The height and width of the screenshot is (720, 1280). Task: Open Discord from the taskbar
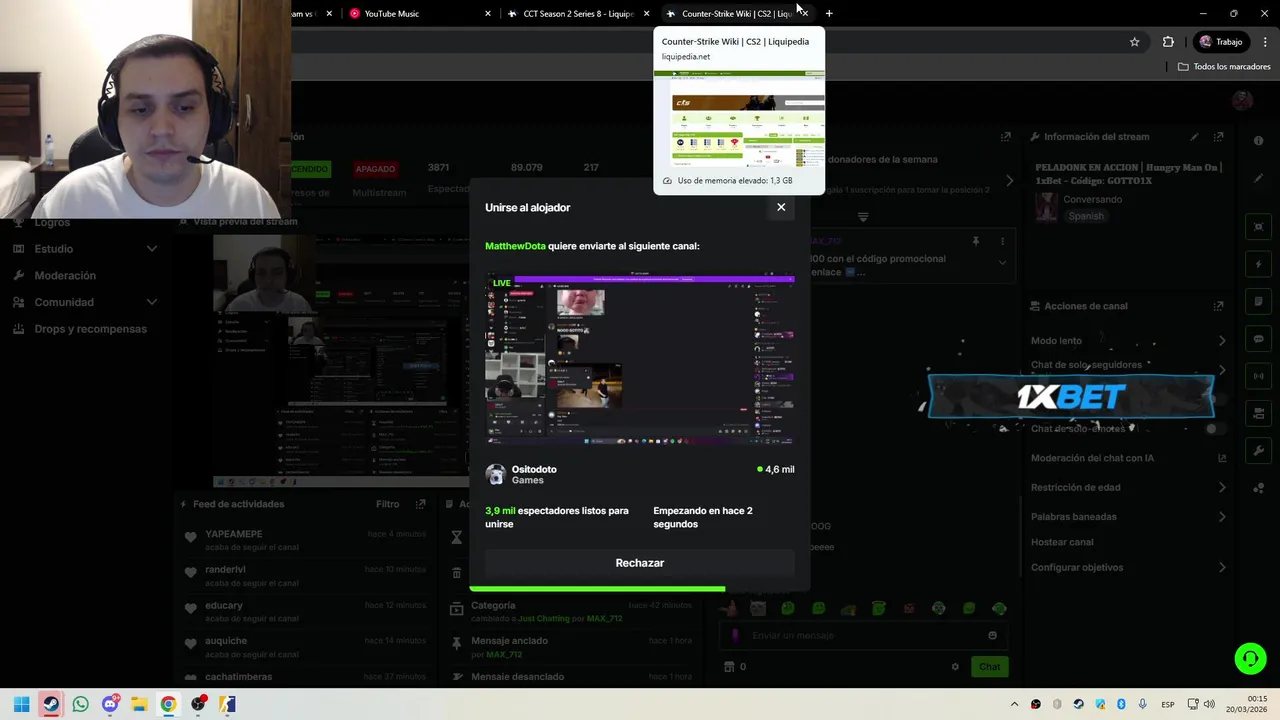pos(110,704)
